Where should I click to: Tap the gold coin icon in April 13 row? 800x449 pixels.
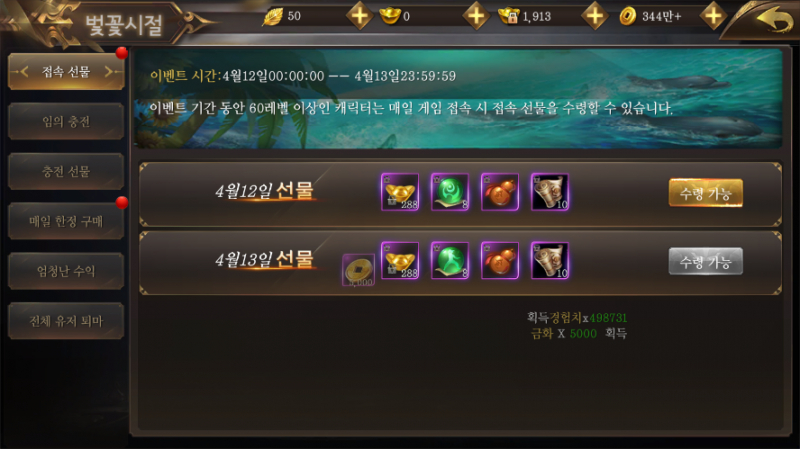point(358,269)
